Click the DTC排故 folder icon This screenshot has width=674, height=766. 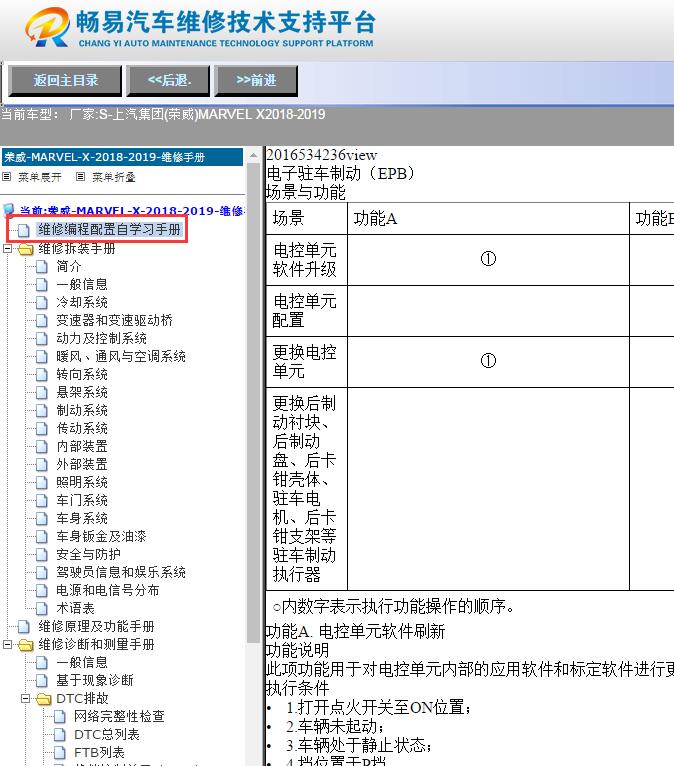point(43,699)
